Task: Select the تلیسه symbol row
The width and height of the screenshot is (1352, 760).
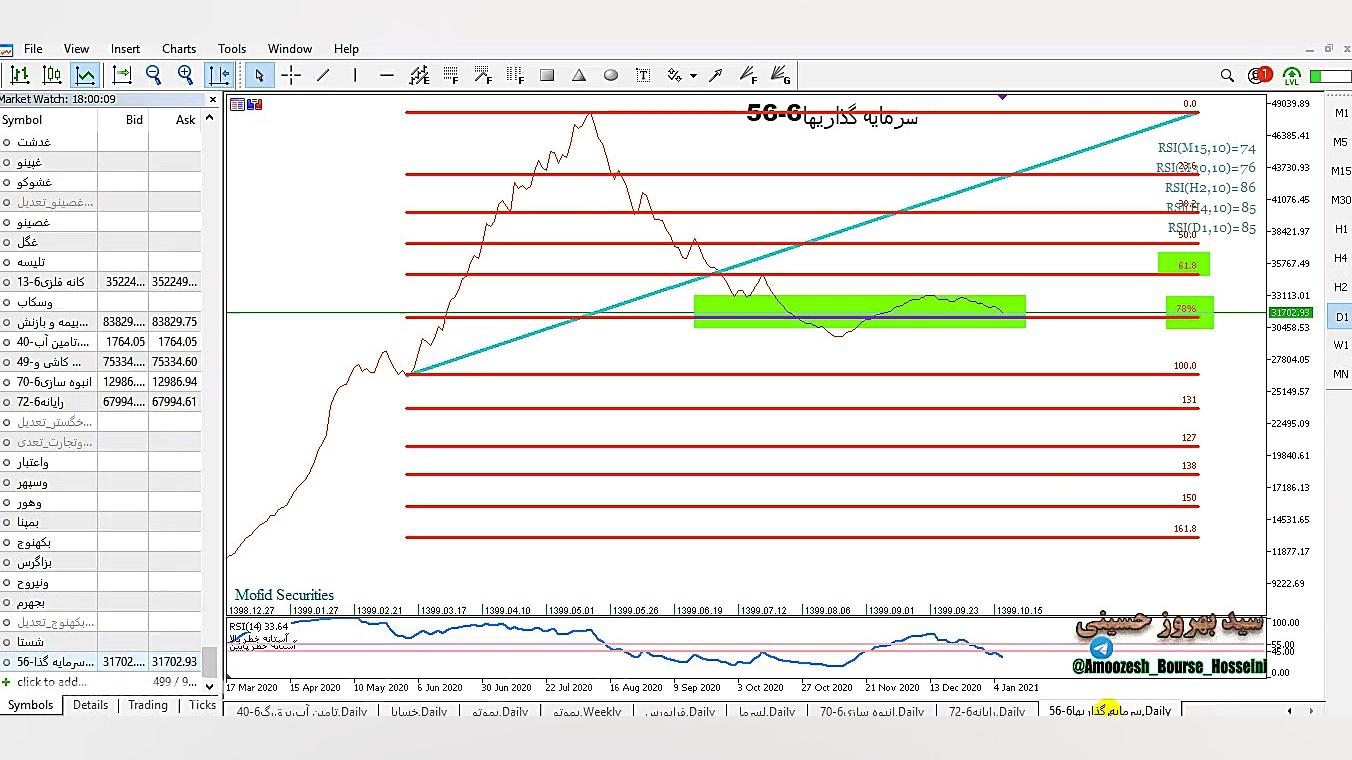Action: 100,262
